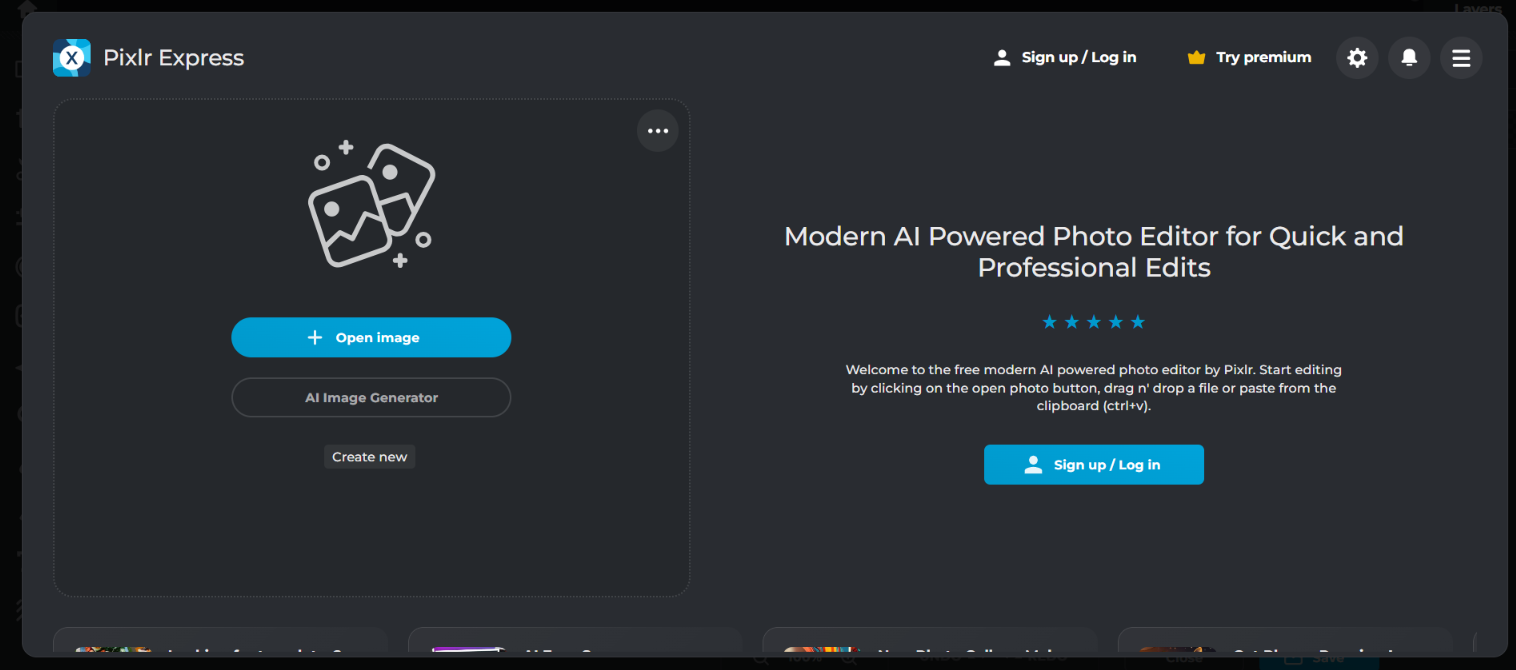Click the heading 'Modern AI Powered Photo Editor'
Image resolution: width=1516 pixels, height=670 pixels.
tap(1094, 252)
